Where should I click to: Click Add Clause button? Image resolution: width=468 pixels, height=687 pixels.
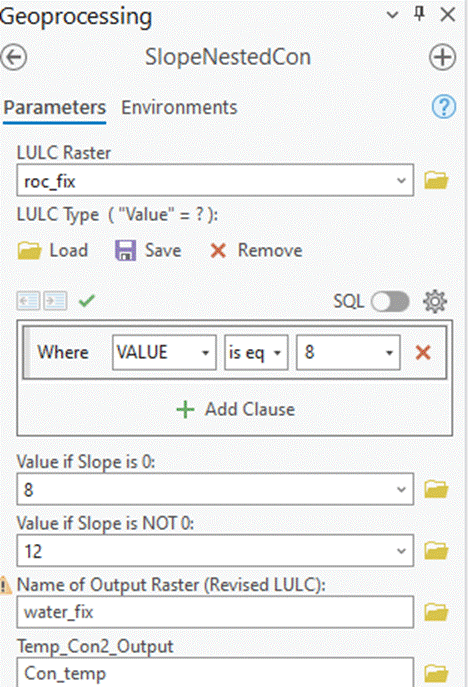[235, 409]
